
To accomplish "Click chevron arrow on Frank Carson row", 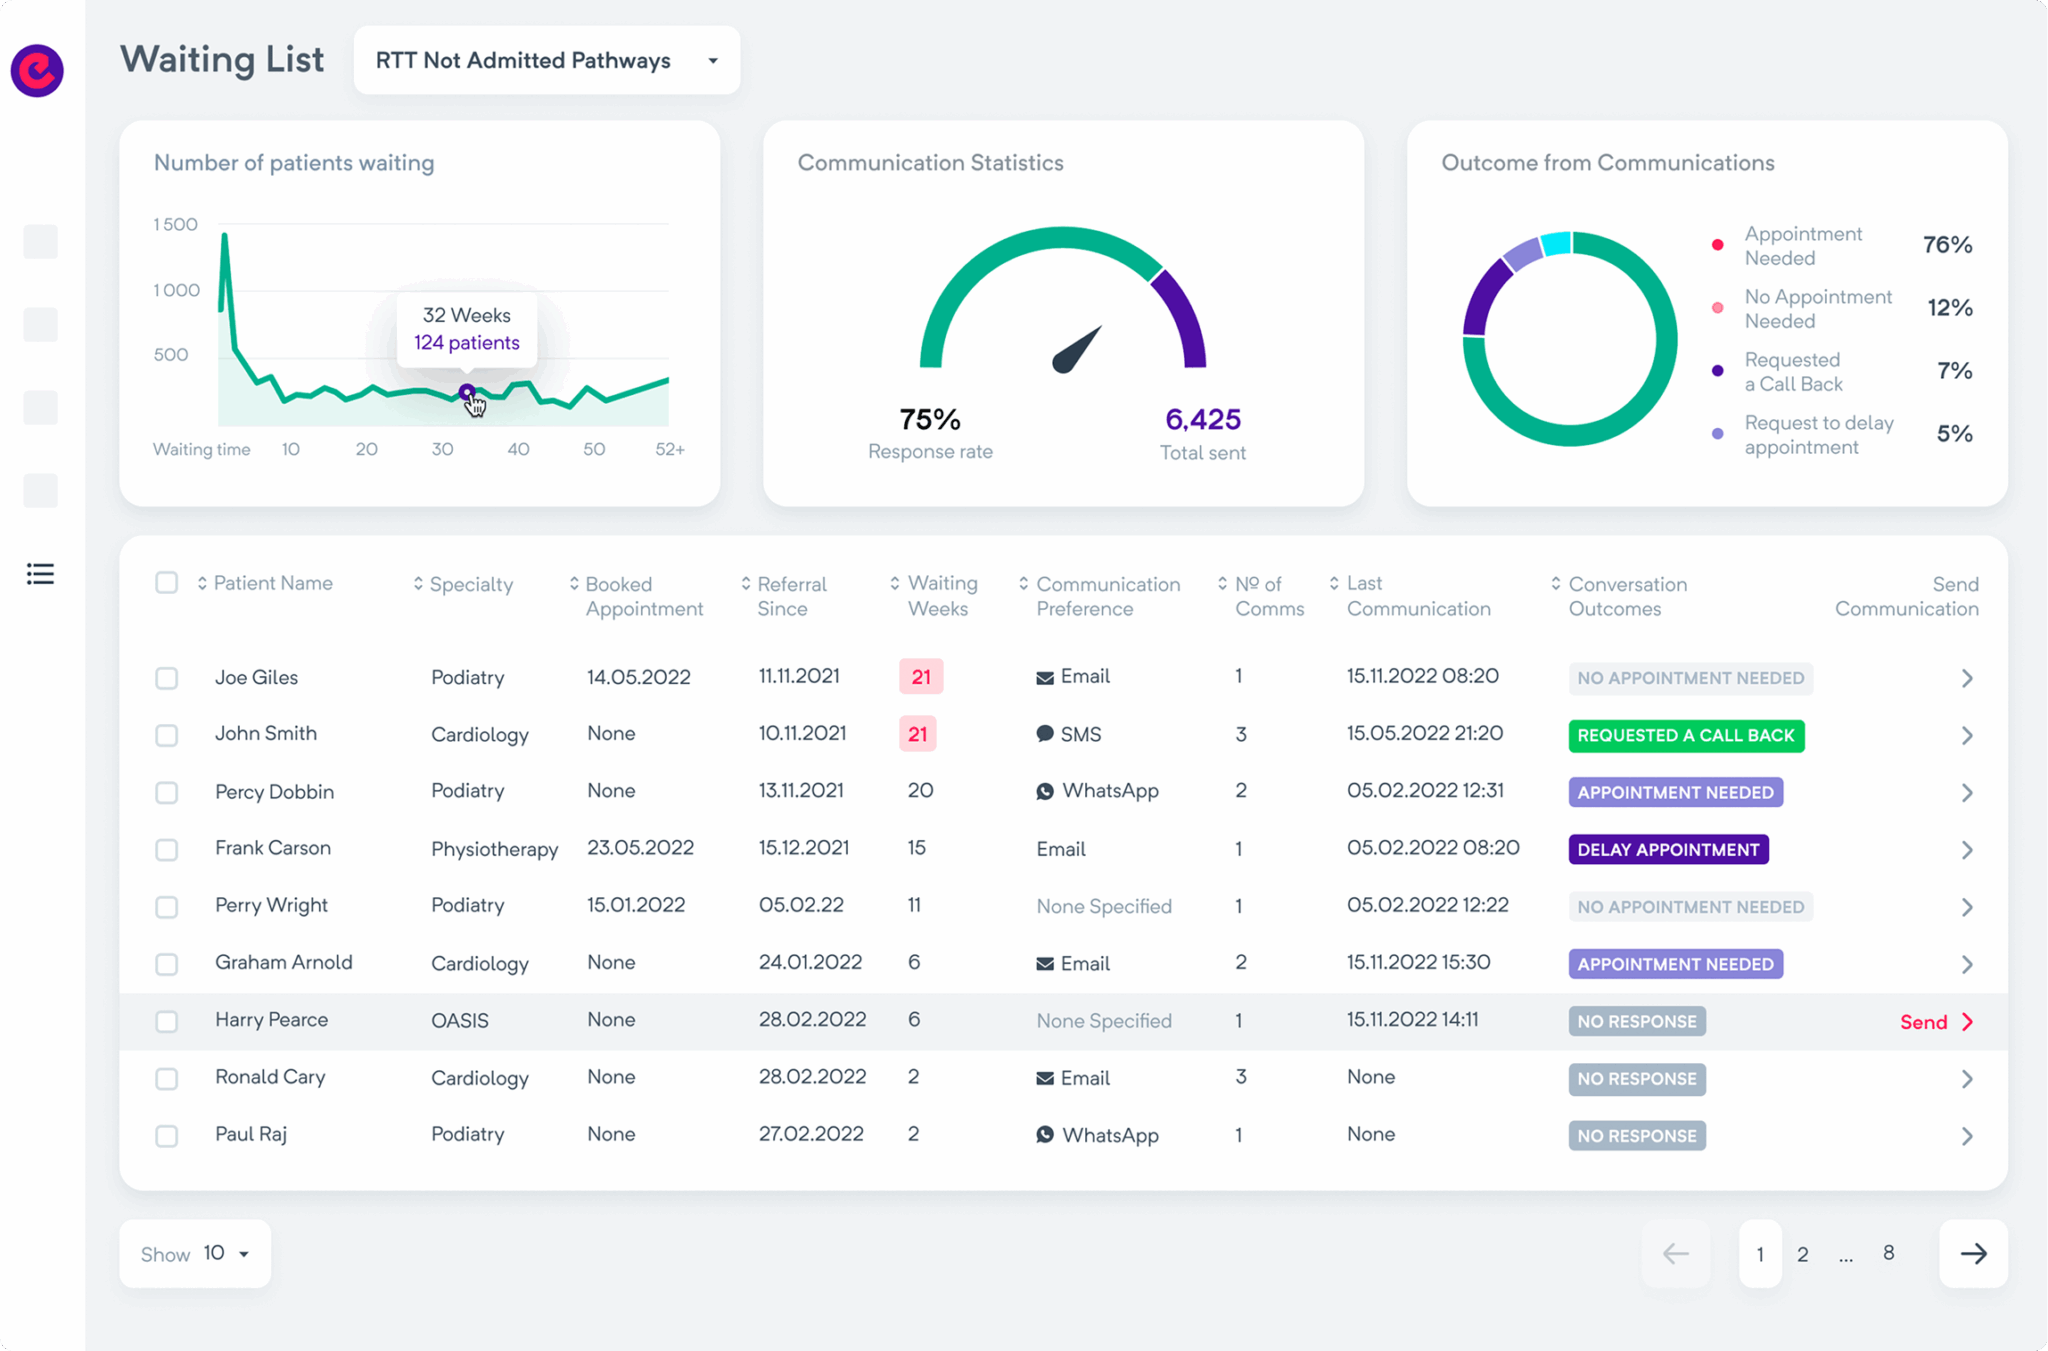I will [1967, 850].
